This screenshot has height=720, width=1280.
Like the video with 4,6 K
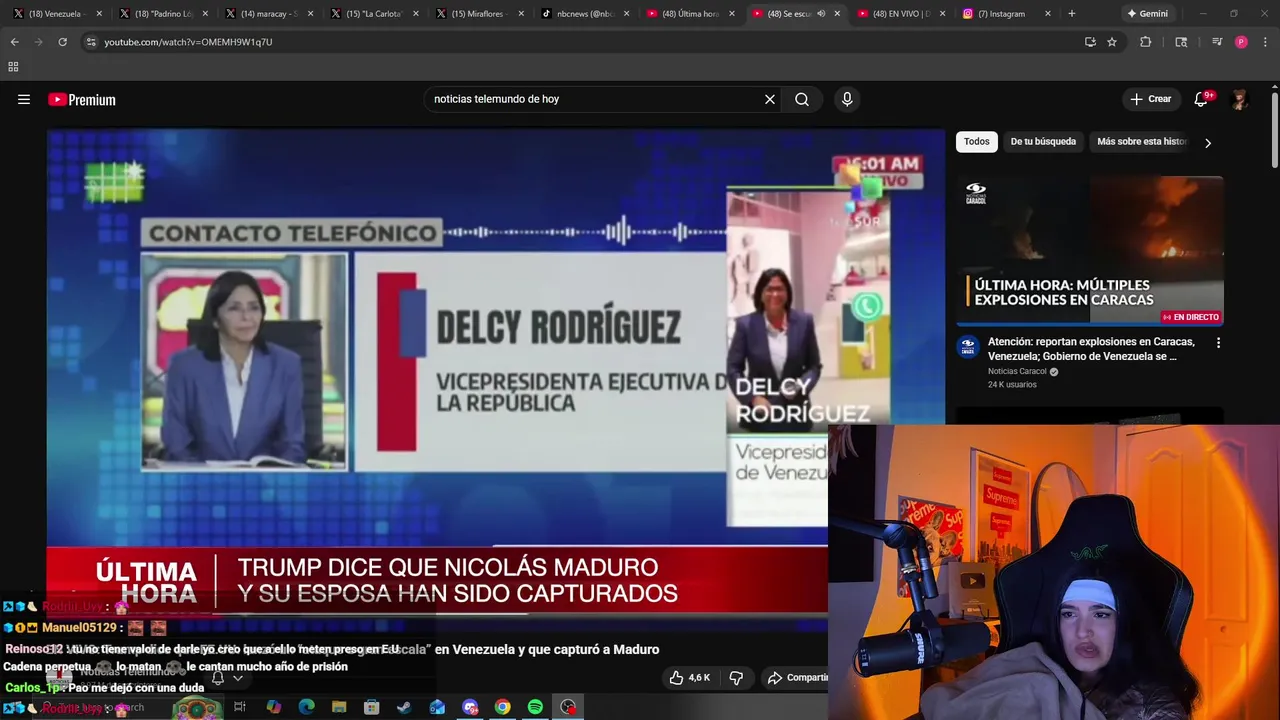pos(690,678)
